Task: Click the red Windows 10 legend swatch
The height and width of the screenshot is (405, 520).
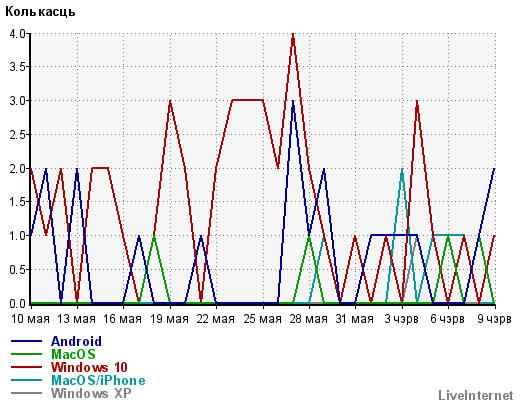Action: coord(26,367)
